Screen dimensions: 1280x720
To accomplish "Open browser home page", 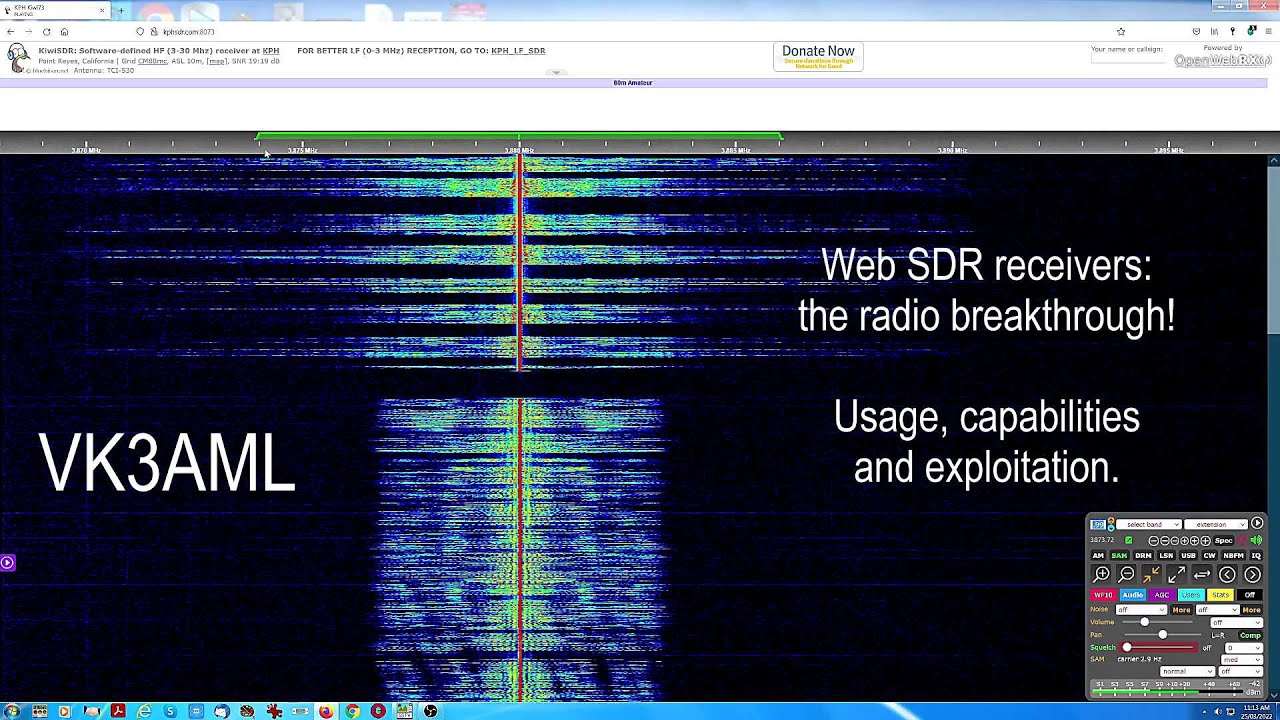I will pyautogui.click(x=64, y=32).
